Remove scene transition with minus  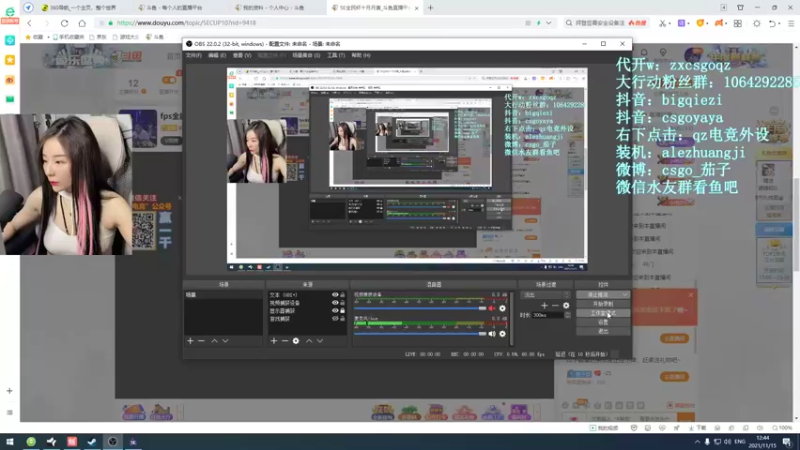coord(555,306)
